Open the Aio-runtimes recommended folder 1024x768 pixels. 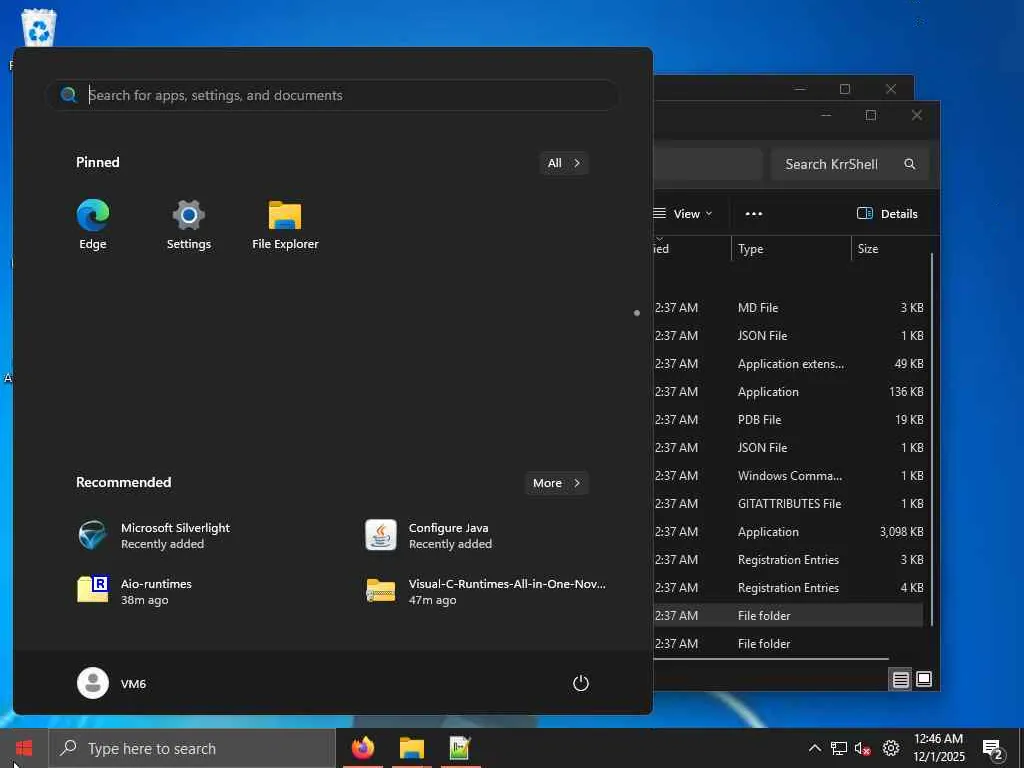tap(135, 591)
